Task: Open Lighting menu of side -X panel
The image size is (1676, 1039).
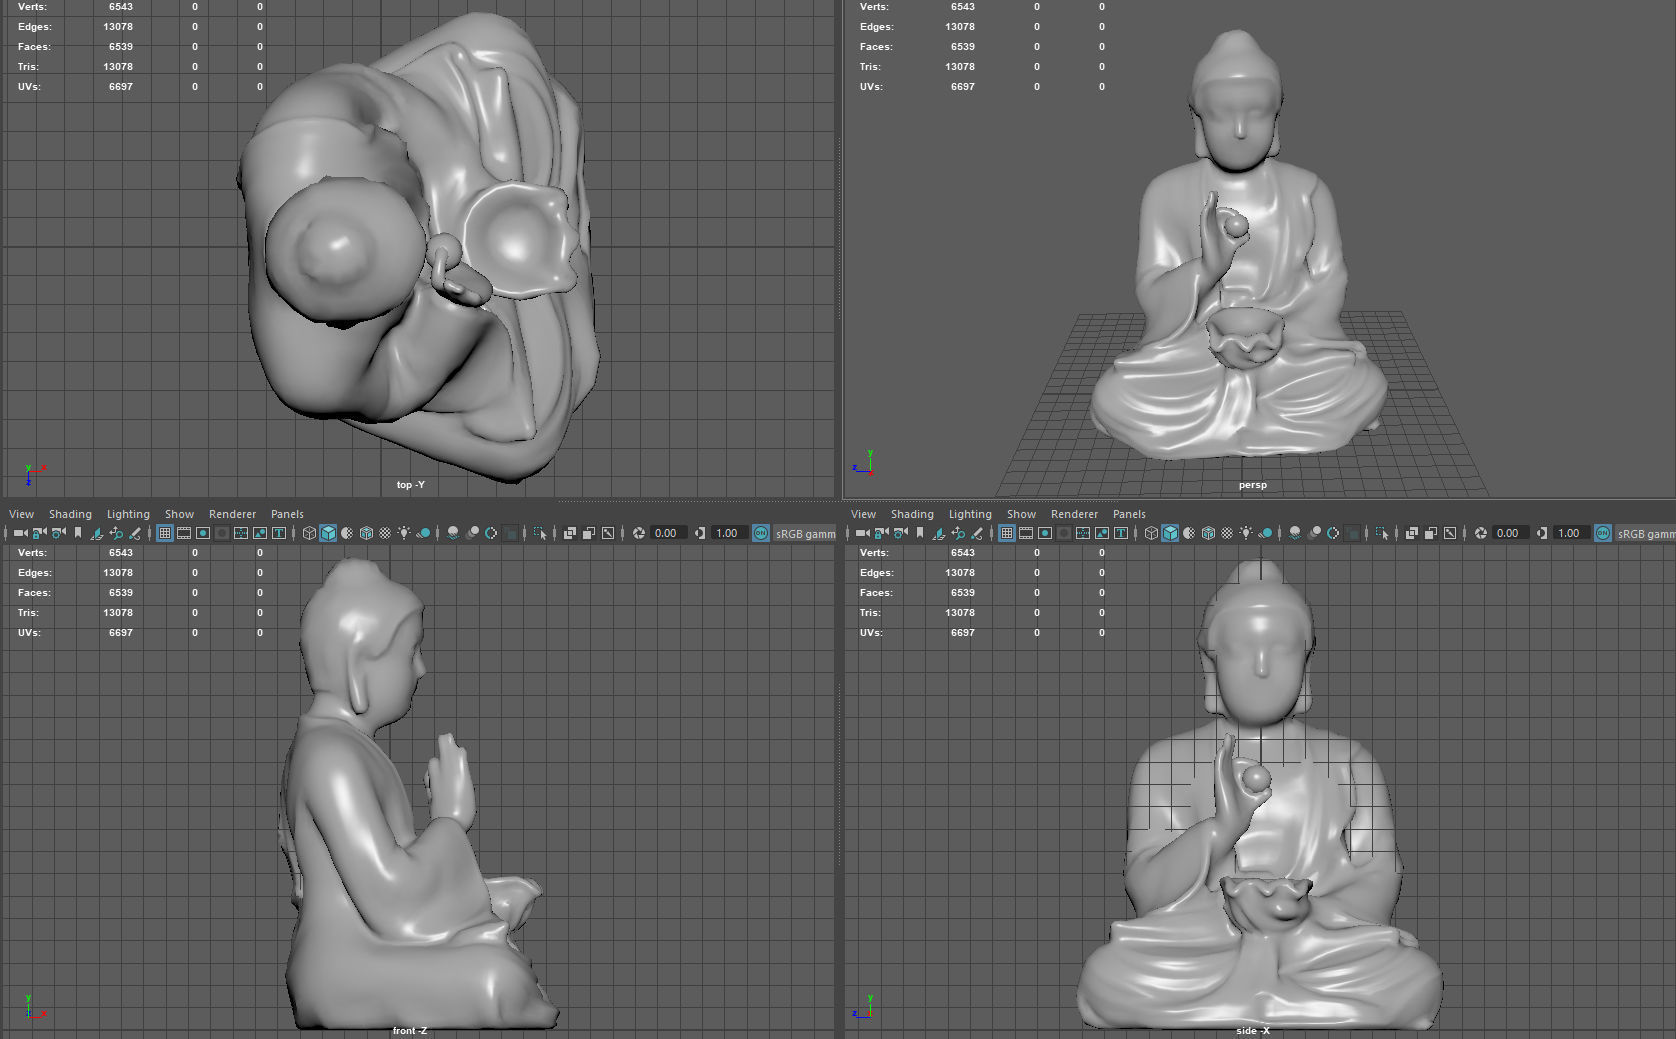Action: [x=970, y=514]
